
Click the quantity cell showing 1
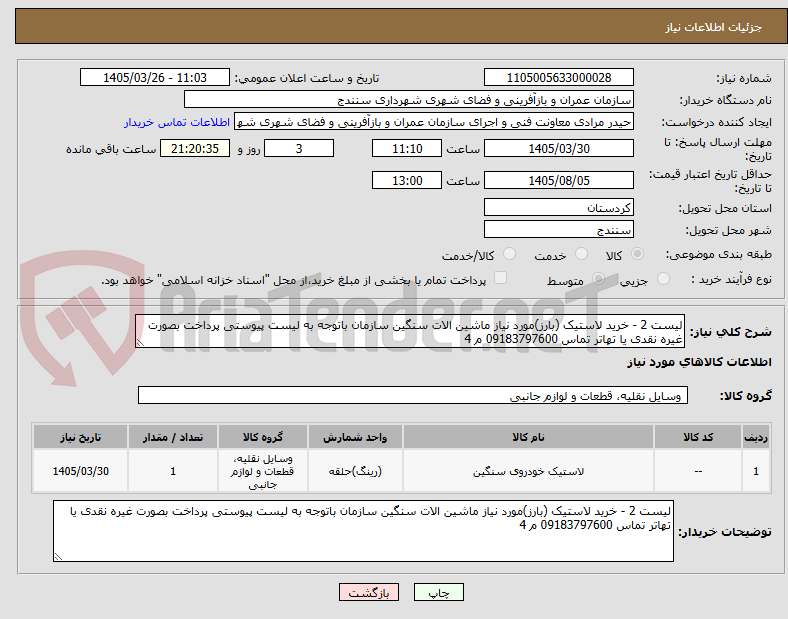tap(173, 471)
